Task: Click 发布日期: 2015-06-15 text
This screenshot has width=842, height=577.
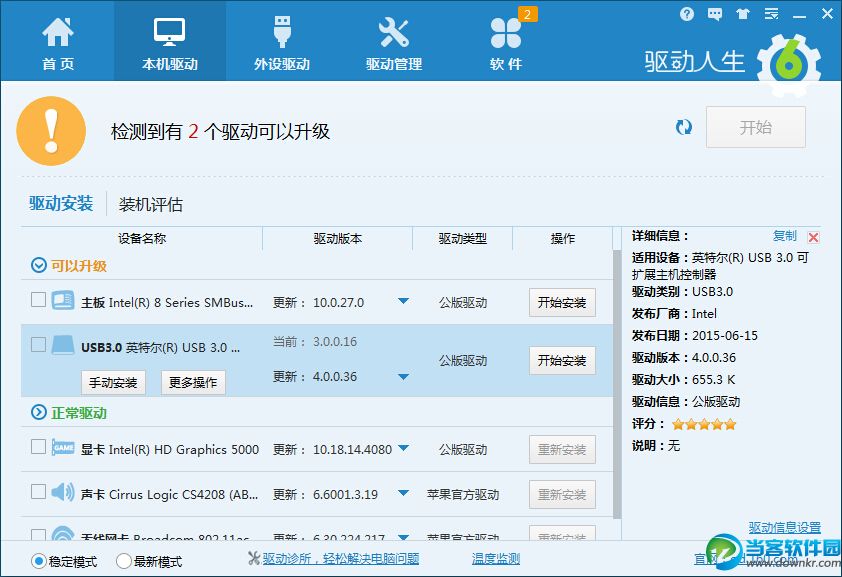Action: click(x=694, y=336)
